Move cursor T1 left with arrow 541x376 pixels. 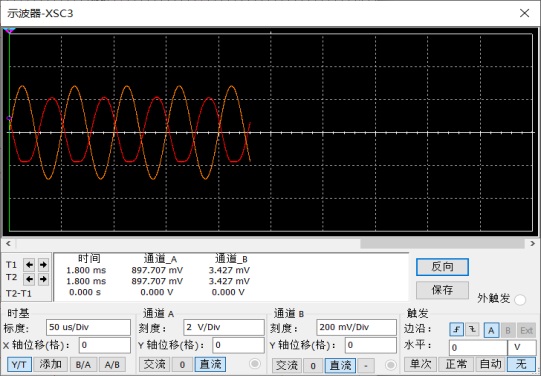pyautogui.click(x=29, y=265)
